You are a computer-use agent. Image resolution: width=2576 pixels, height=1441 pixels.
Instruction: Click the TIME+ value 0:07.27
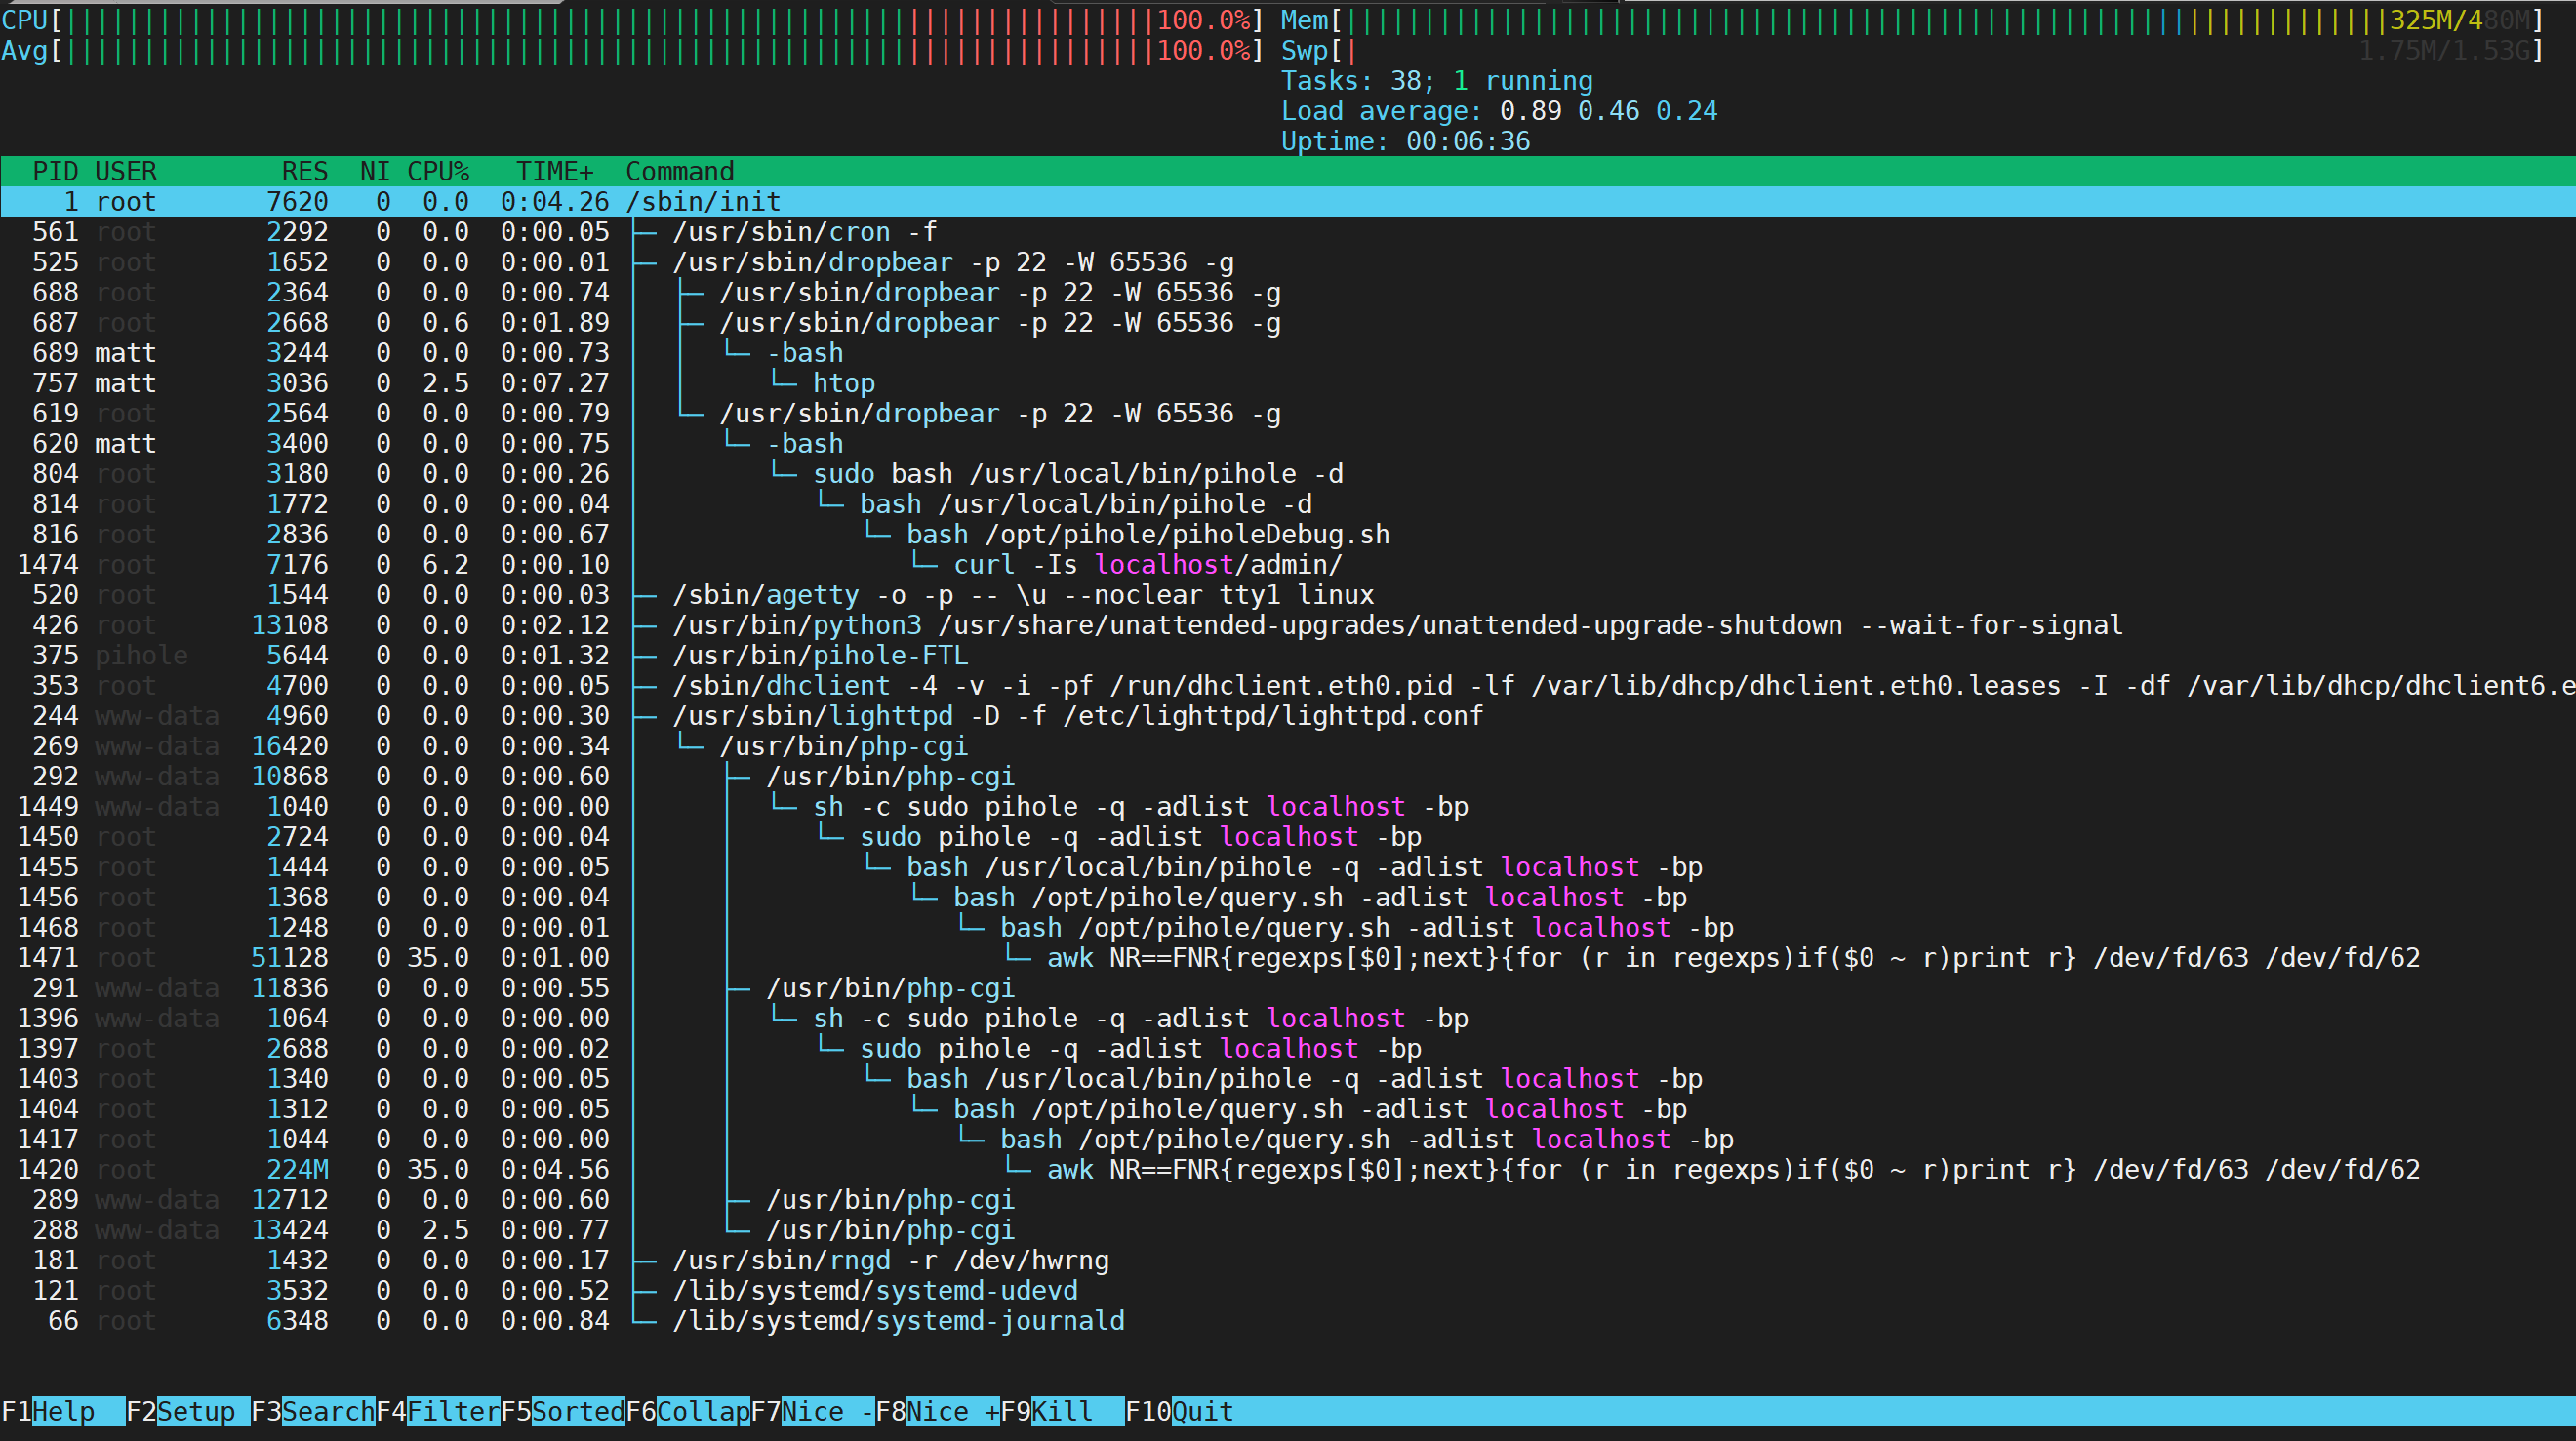555,383
